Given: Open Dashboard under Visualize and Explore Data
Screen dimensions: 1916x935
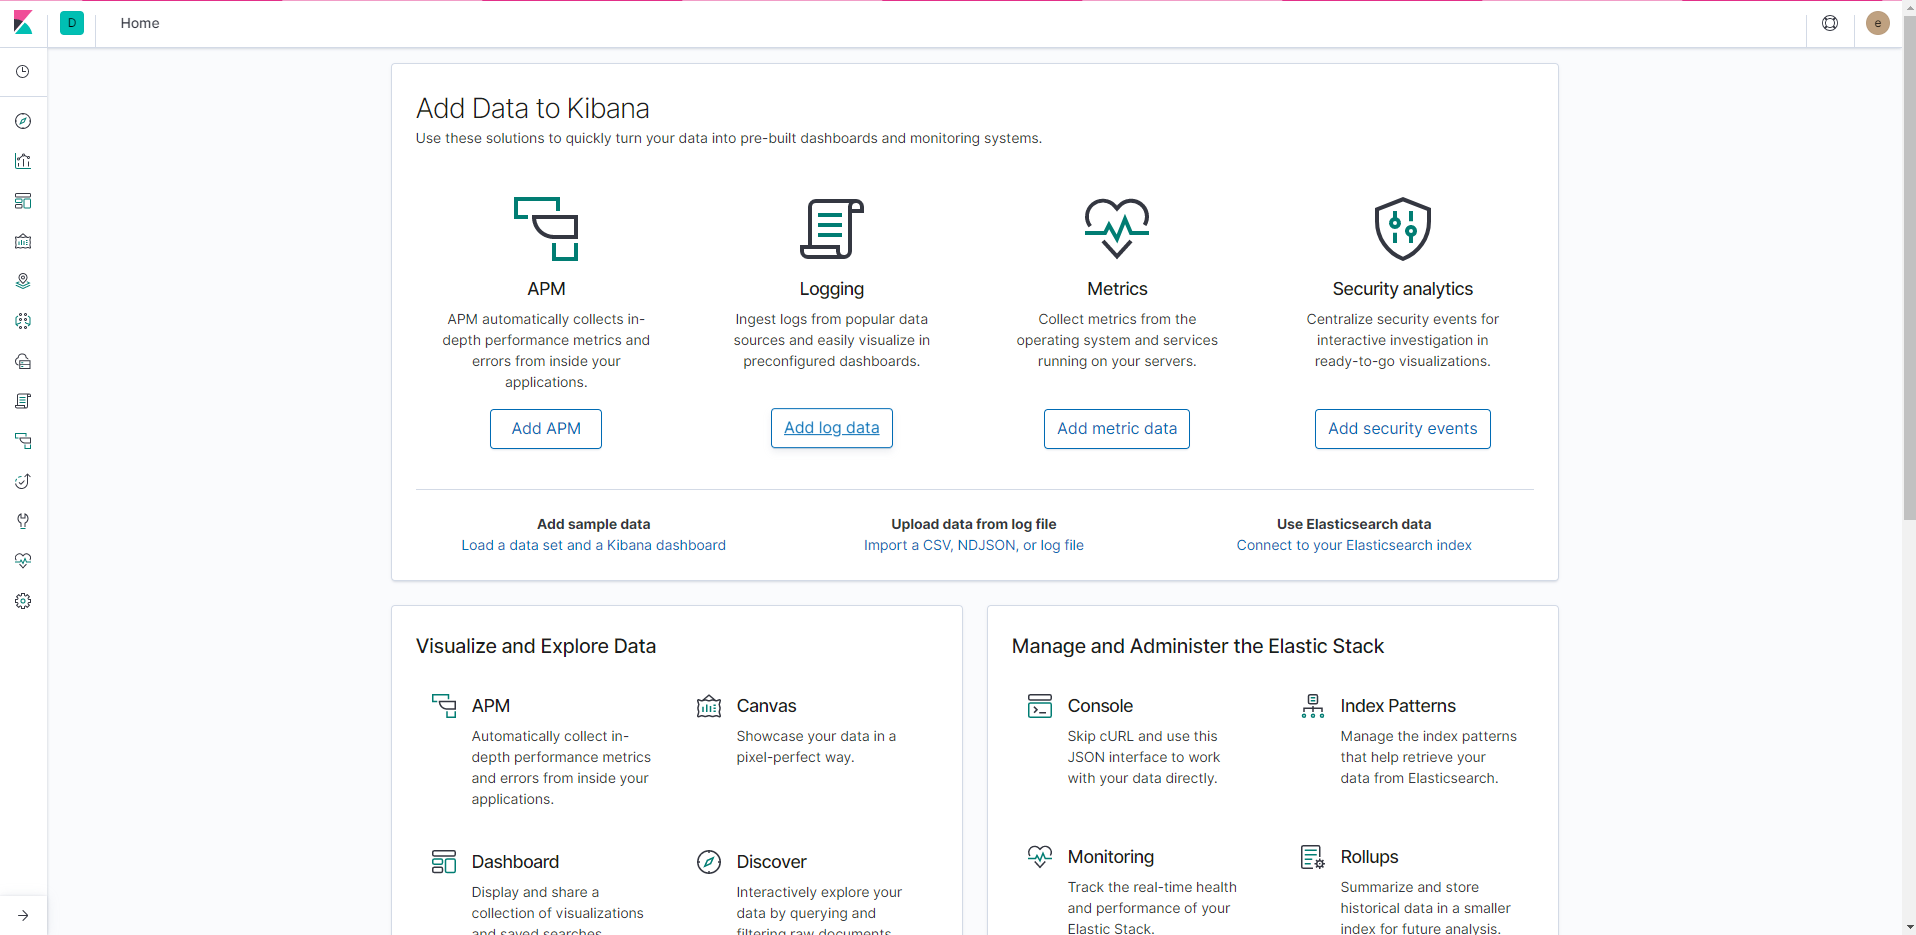Looking at the screenshot, I should point(515,862).
